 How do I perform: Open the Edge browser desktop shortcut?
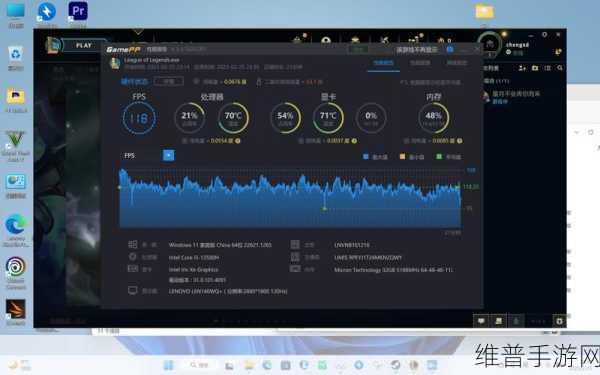click(16, 225)
